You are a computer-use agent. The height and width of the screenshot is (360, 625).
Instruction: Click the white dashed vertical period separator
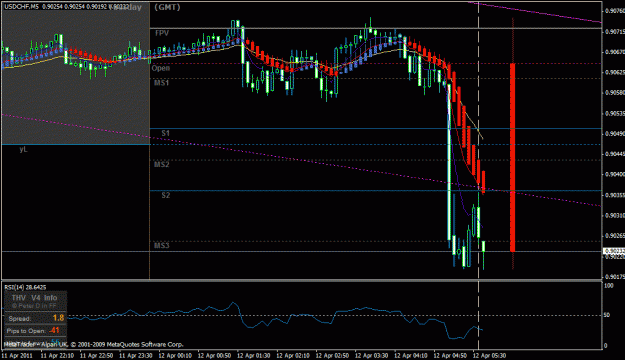click(x=478, y=175)
